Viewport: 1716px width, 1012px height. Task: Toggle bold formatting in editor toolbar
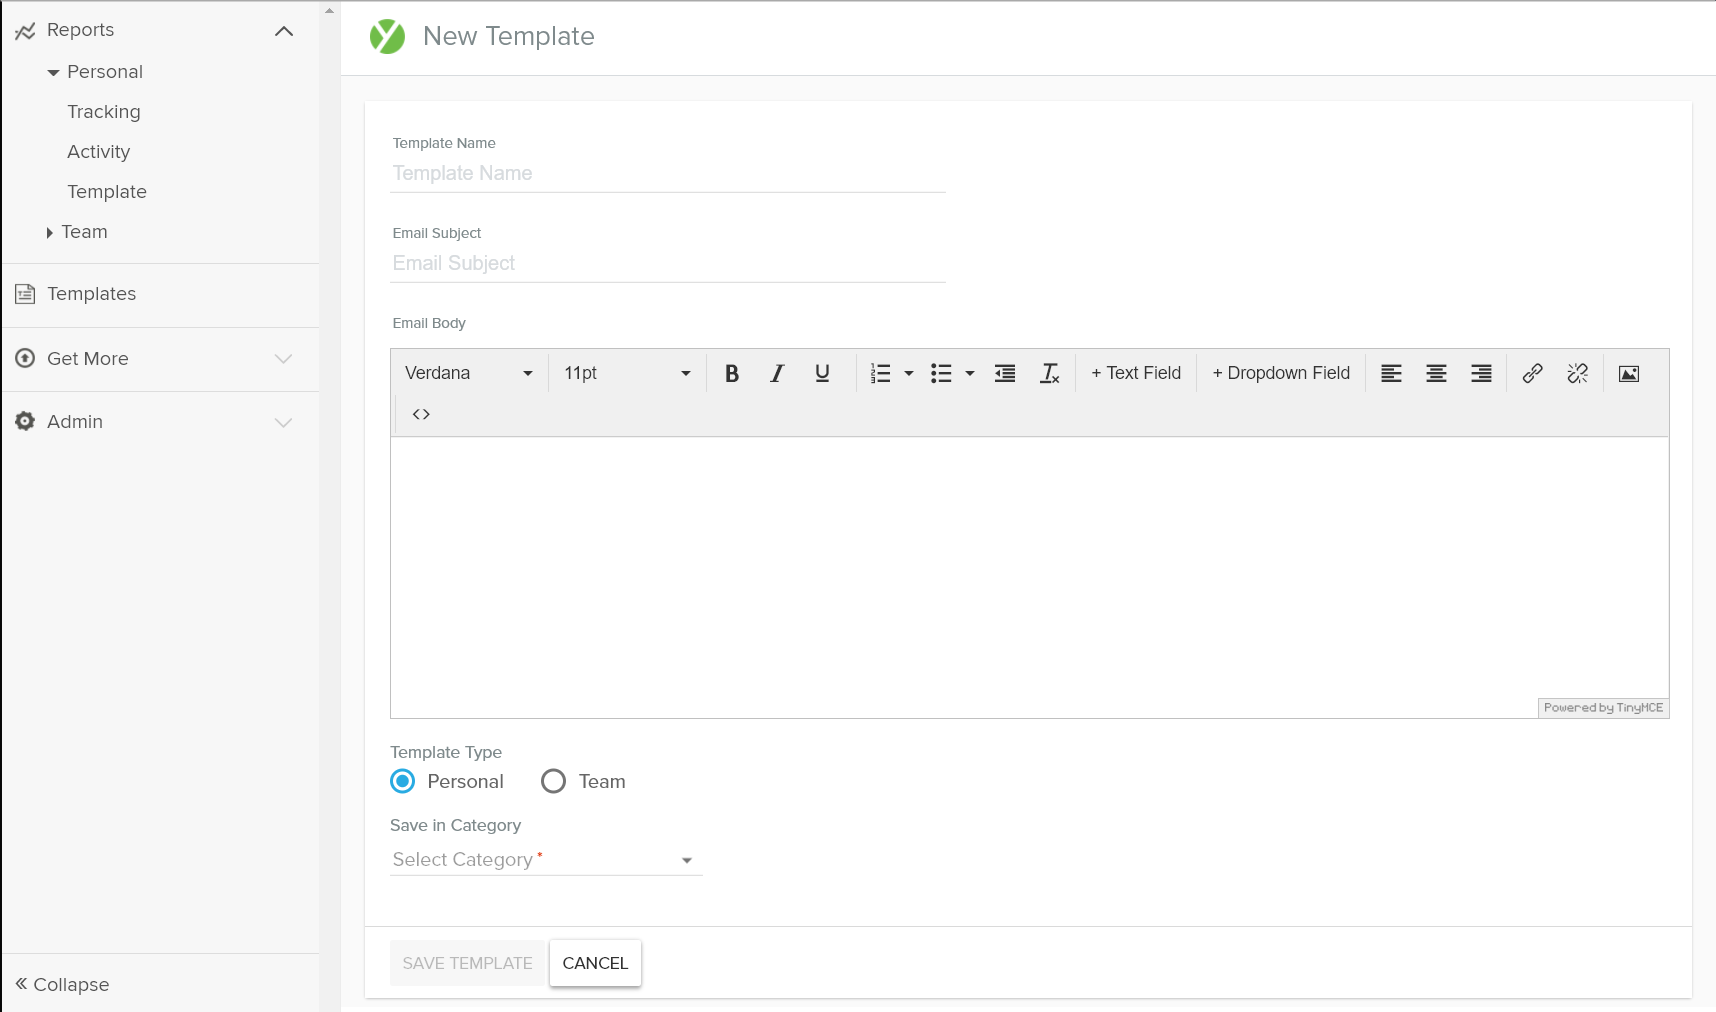pos(732,373)
